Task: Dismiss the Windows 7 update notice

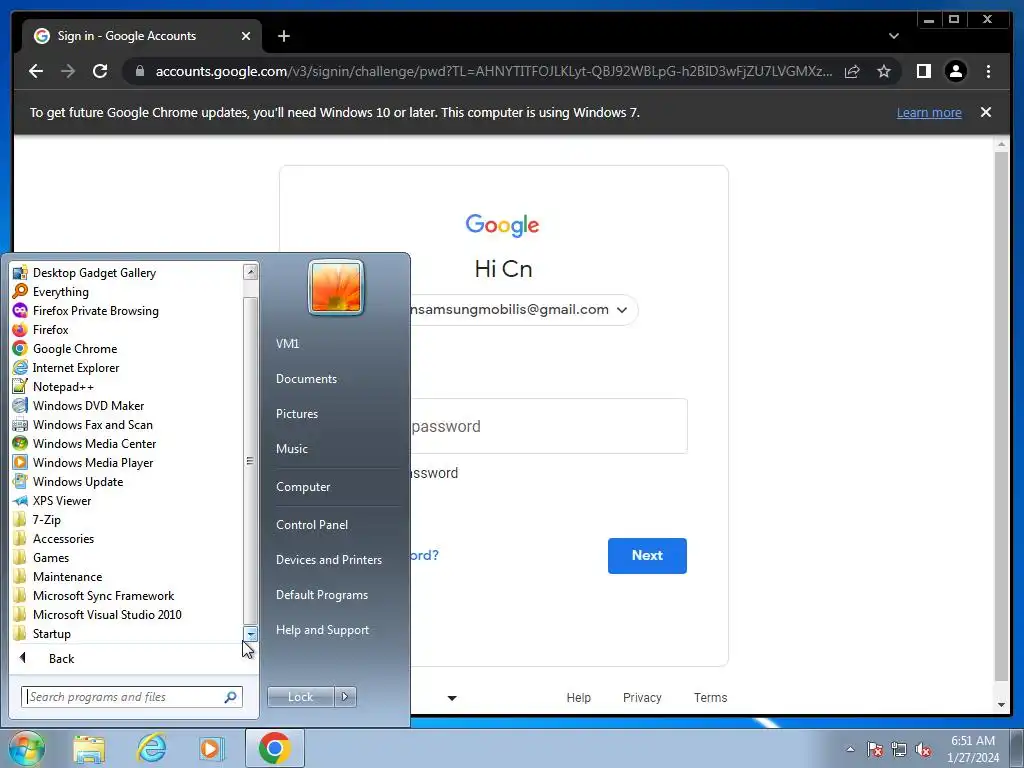Action: click(x=986, y=112)
